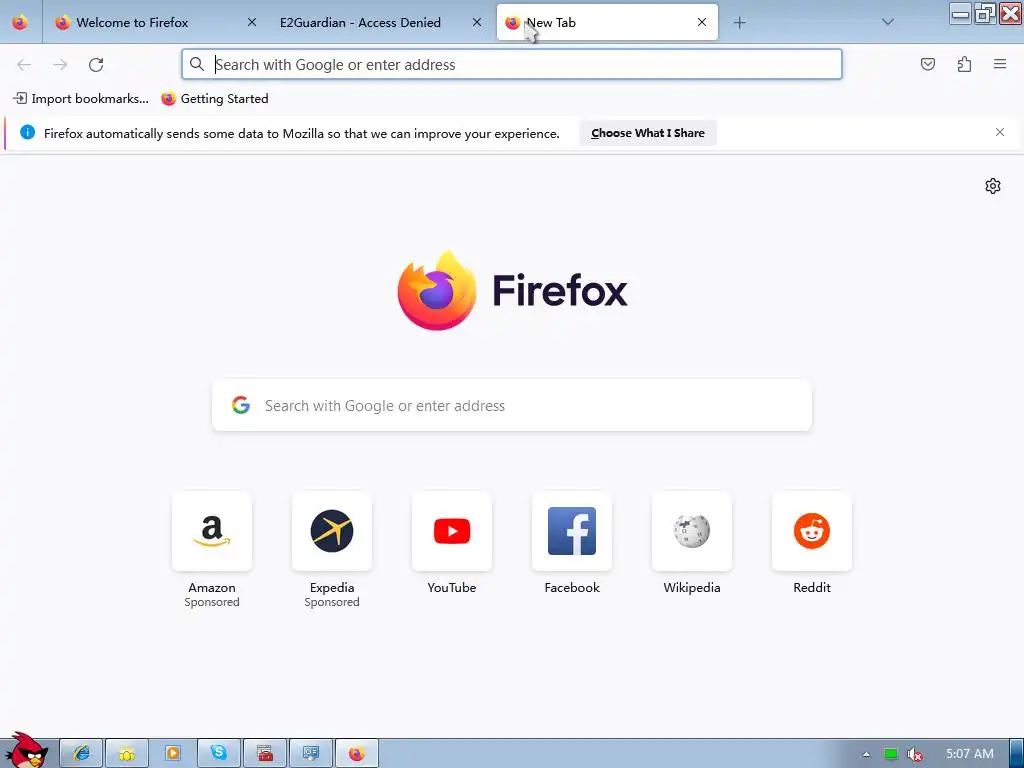
Task: Open the monitor settings taskbar icon
Action: click(x=311, y=754)
